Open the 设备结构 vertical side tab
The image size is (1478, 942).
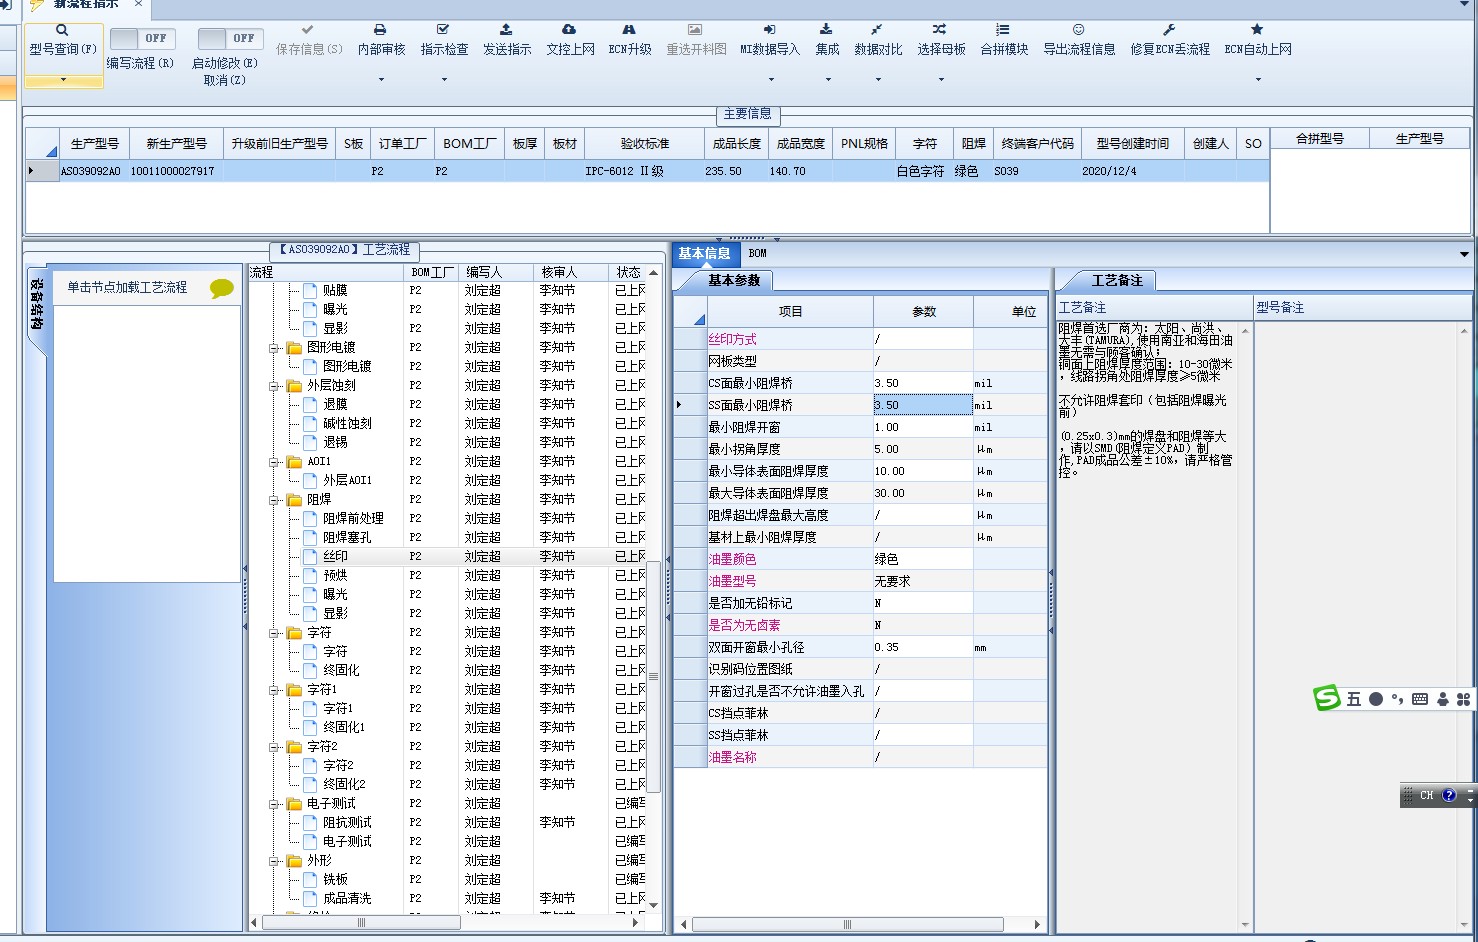(x=36, y=305)
